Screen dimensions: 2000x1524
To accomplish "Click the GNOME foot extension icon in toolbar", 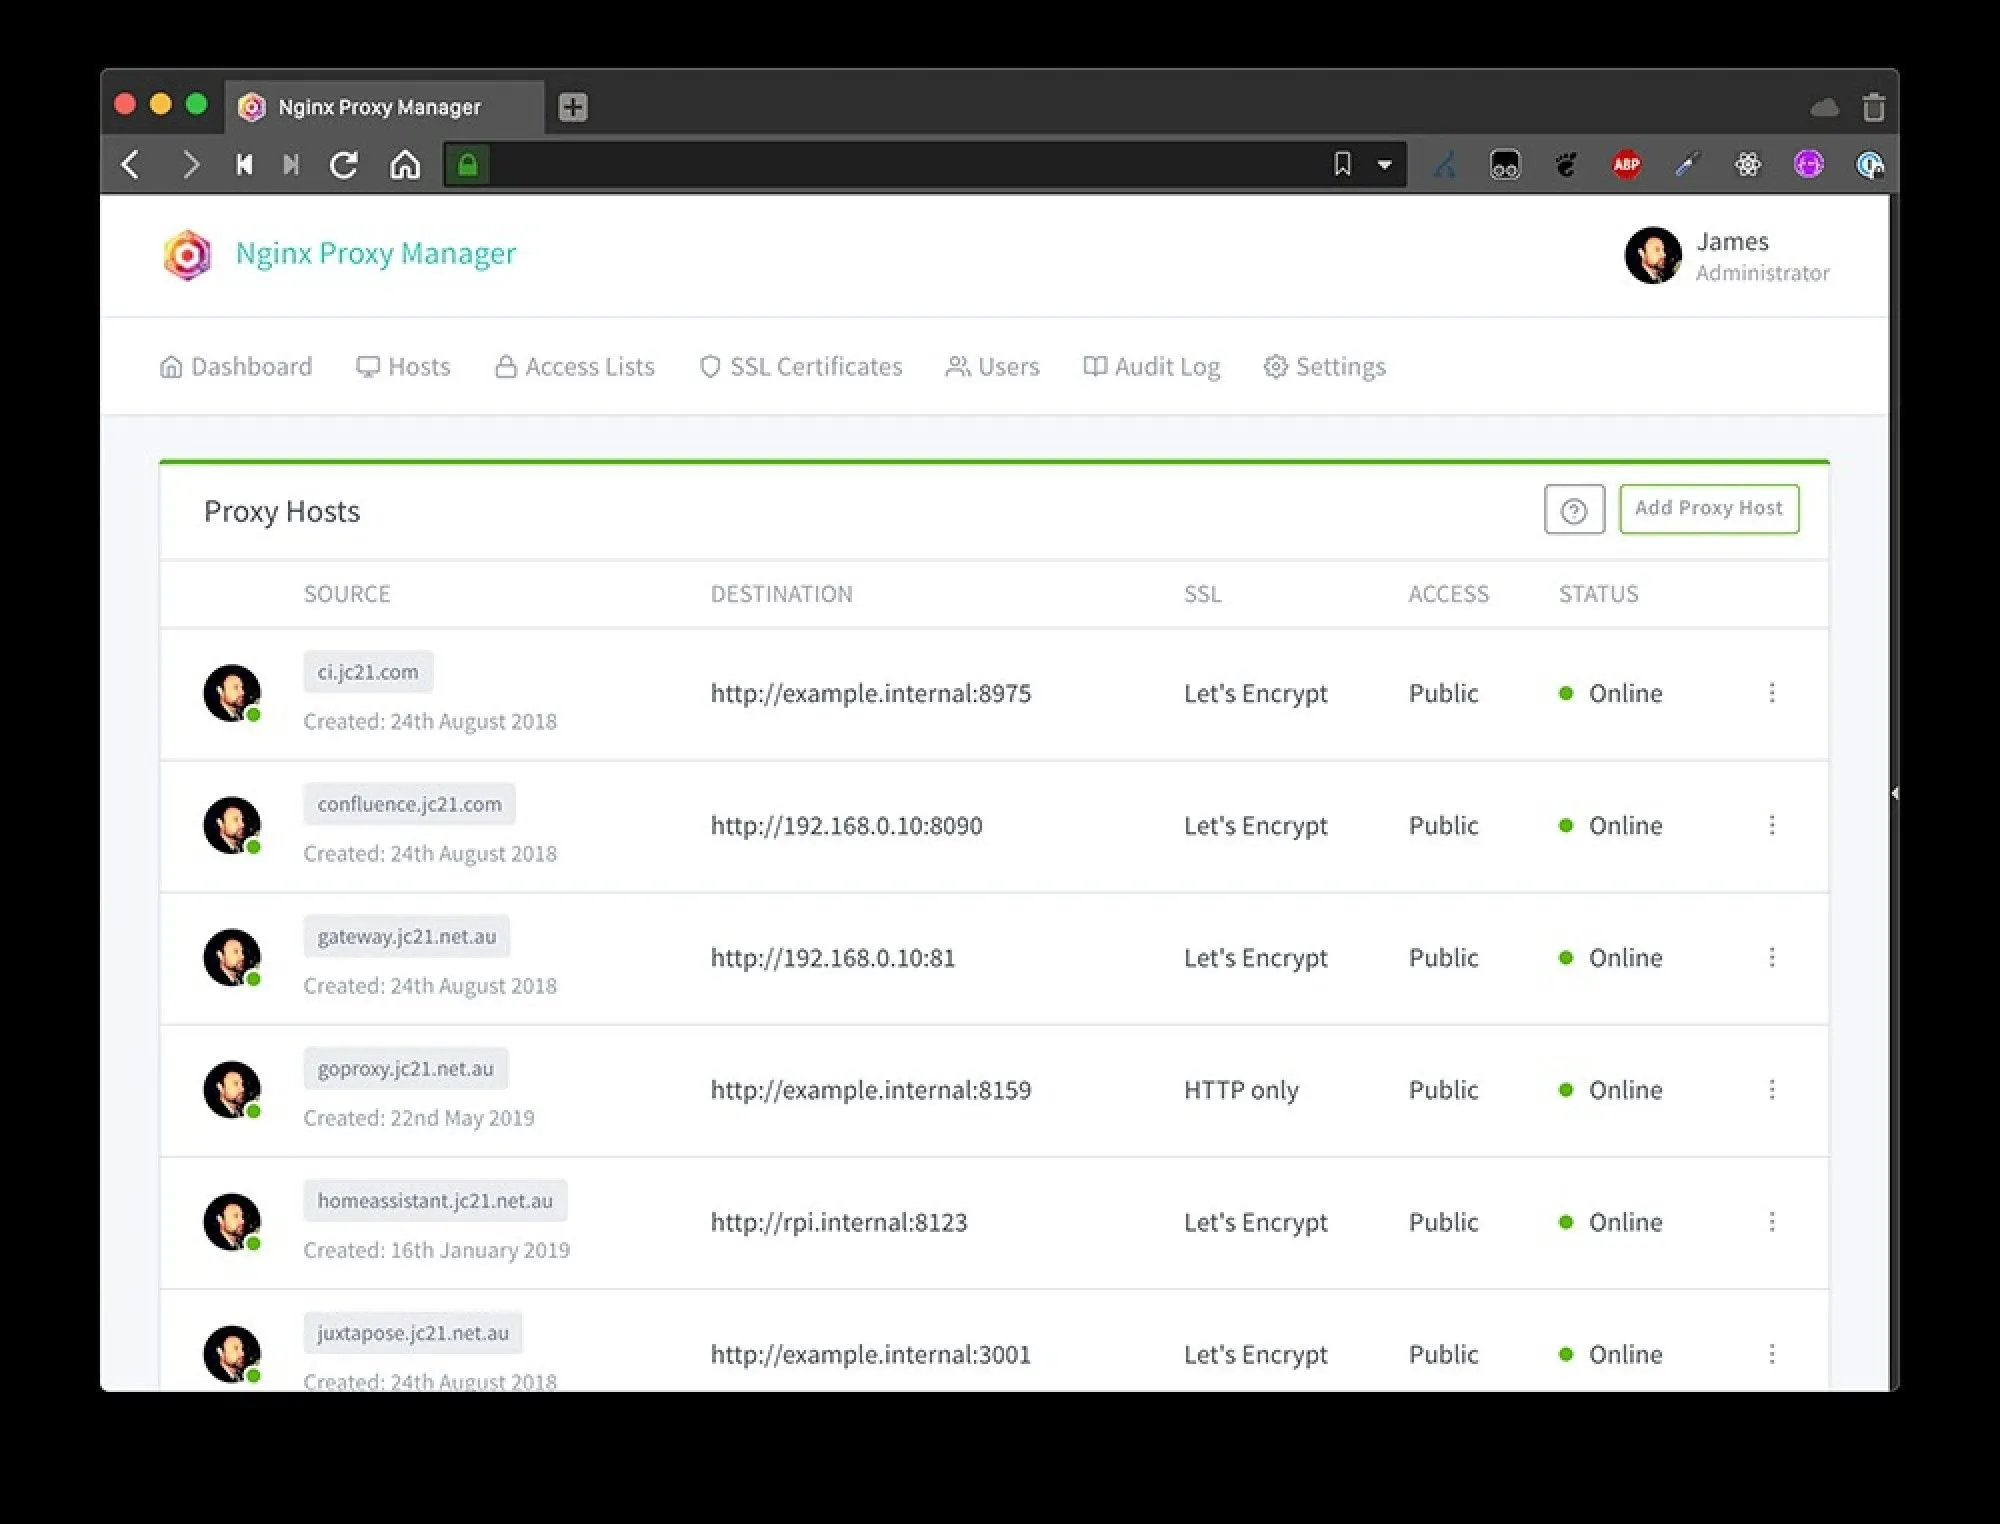I will [1565, 164].
